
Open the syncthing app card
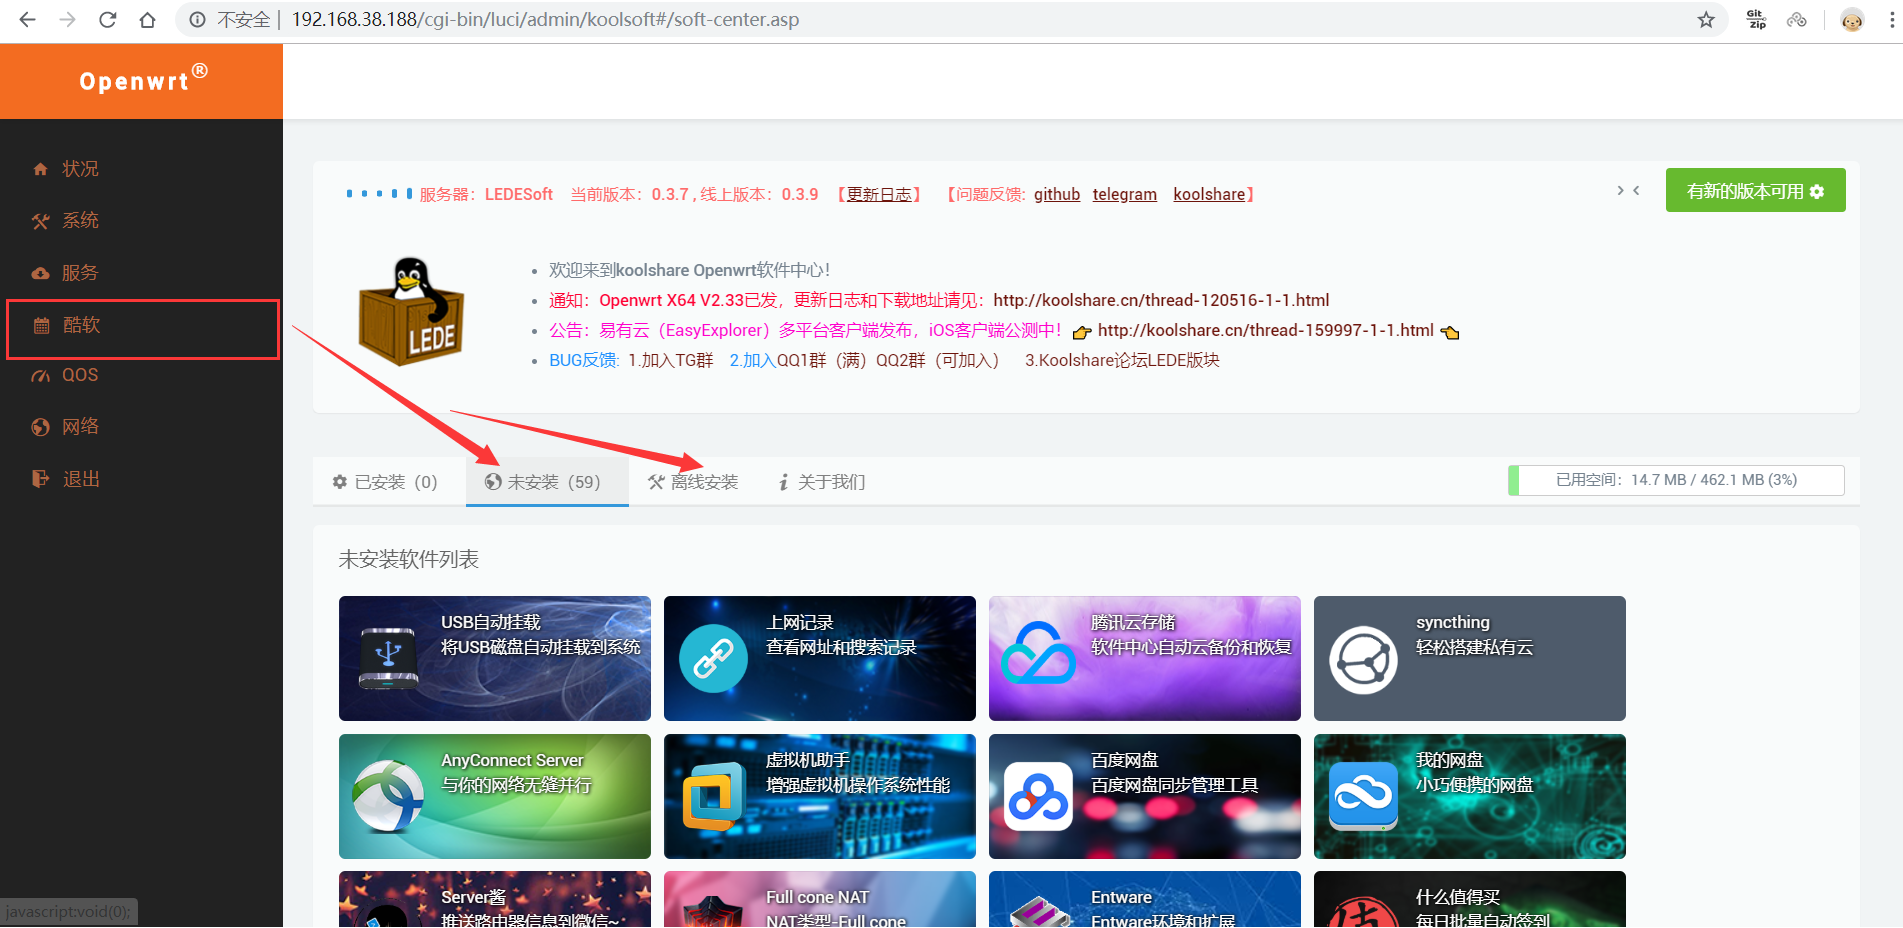[x=1470, y=658]
